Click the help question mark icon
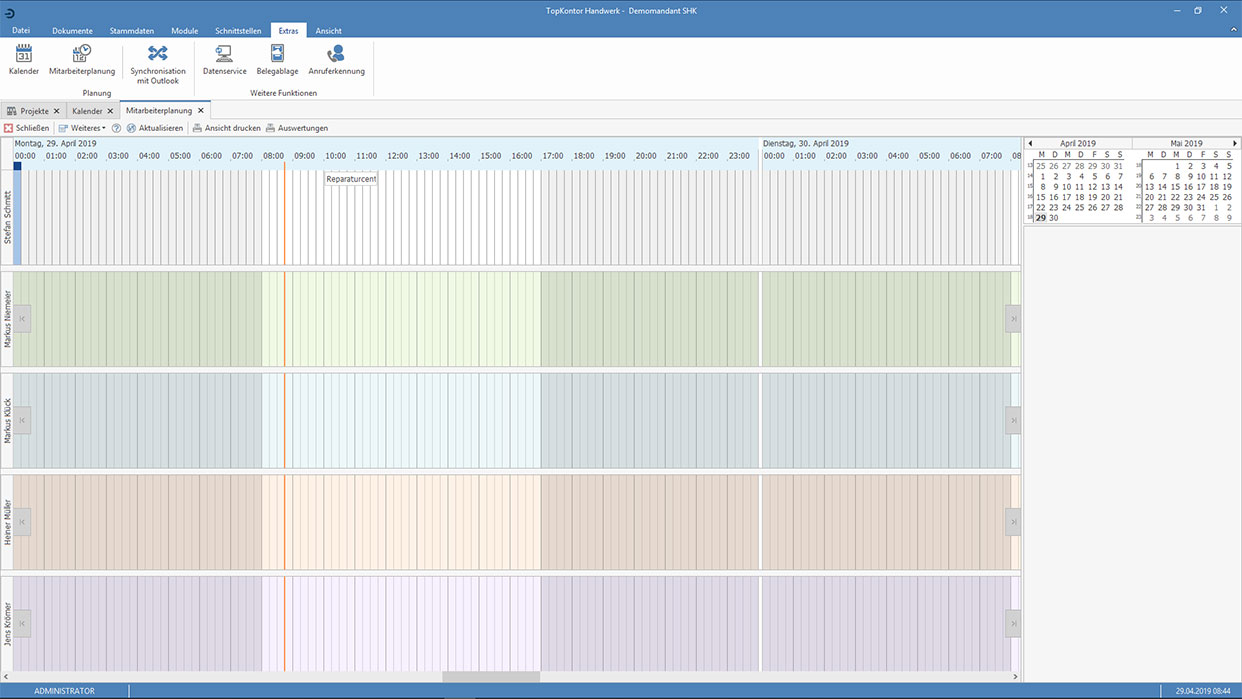Viewport: 1242px width, 699px height. tap(116, 128)
